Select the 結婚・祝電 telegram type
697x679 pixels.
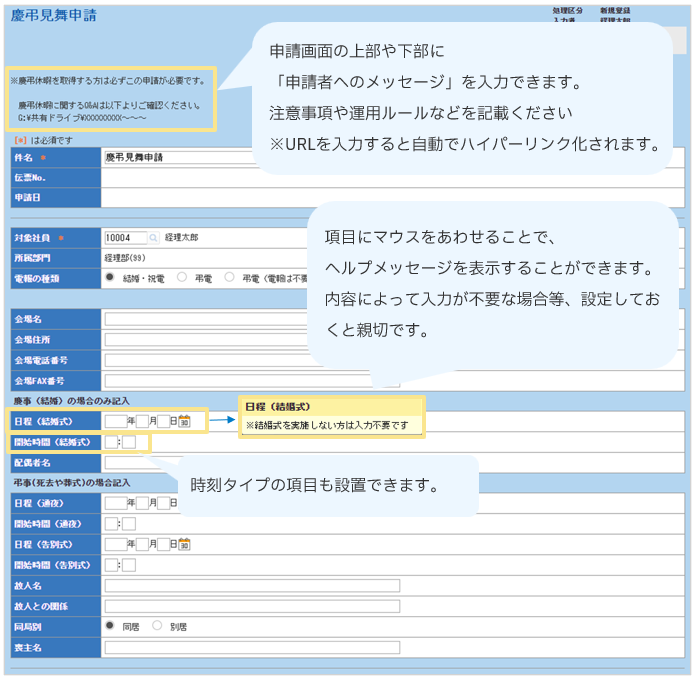point(110,277)
